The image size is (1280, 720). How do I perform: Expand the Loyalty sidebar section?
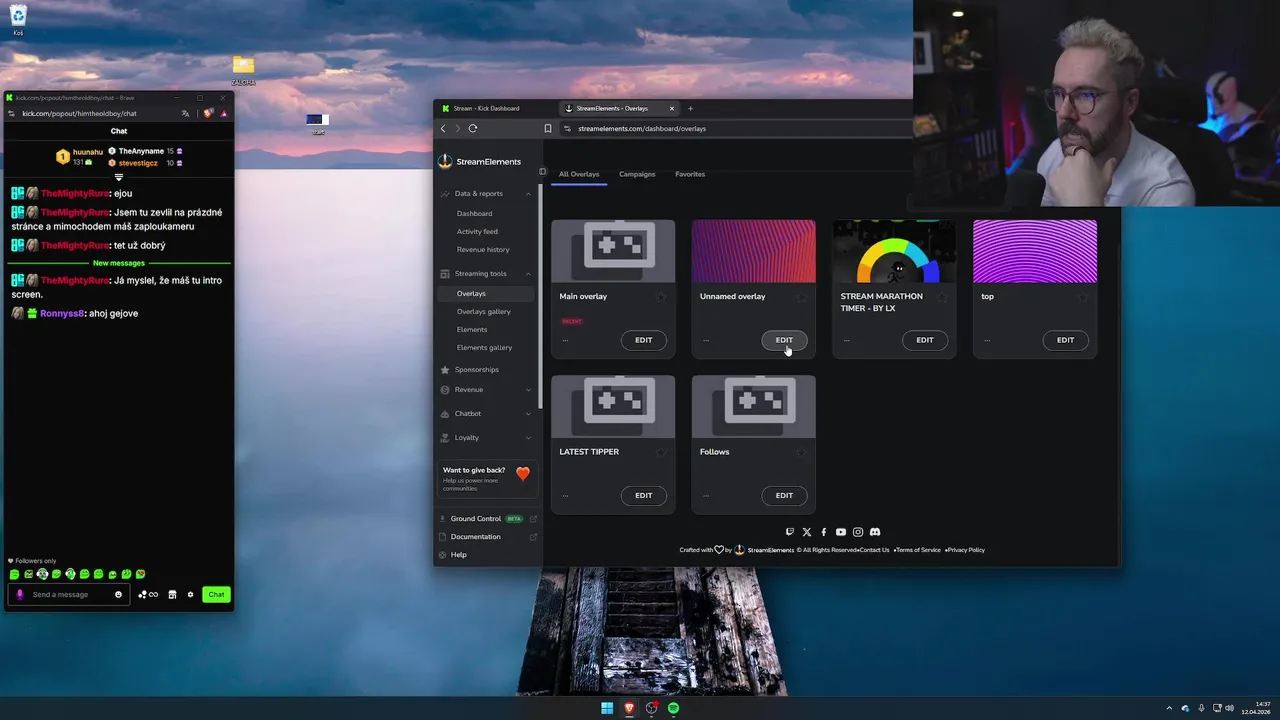pyautogui.click(x=528, y=437)
